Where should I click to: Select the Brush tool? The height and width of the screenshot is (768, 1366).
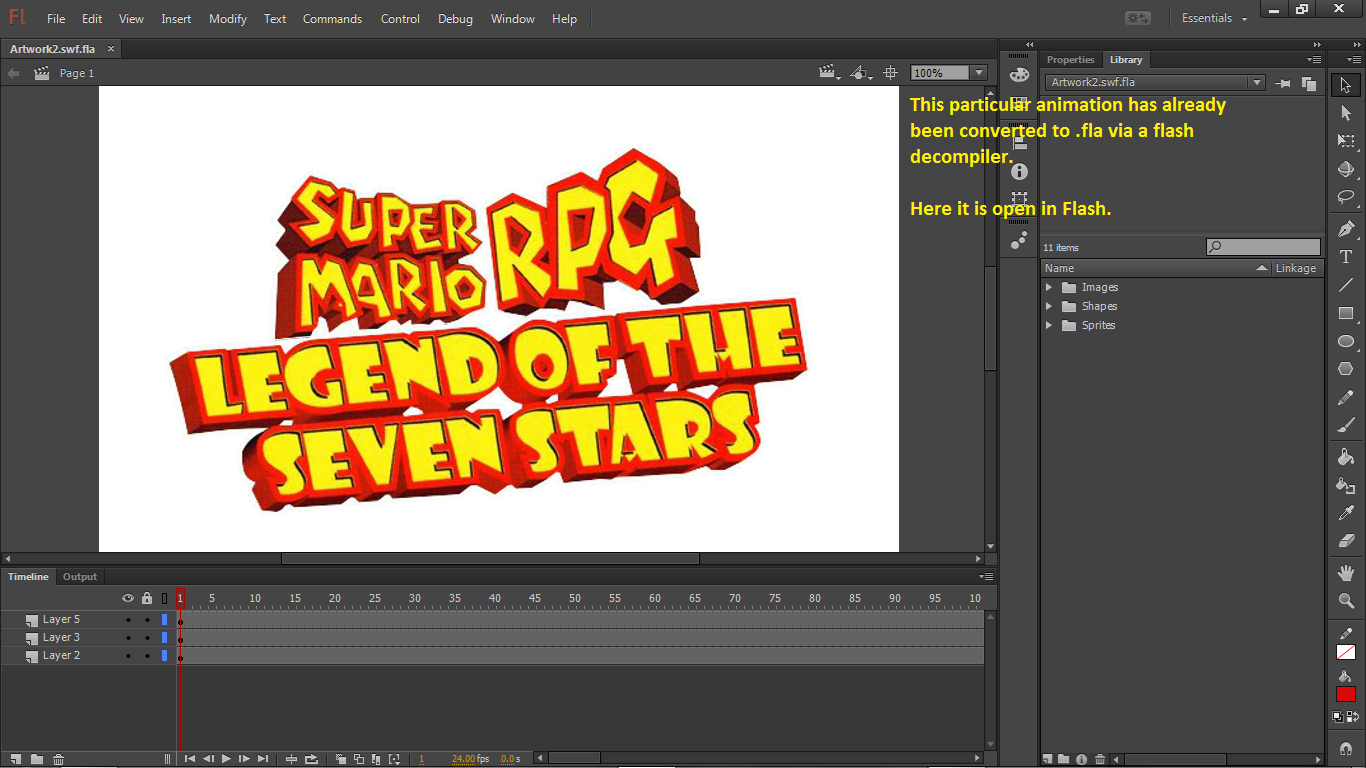click(1346, 425)
